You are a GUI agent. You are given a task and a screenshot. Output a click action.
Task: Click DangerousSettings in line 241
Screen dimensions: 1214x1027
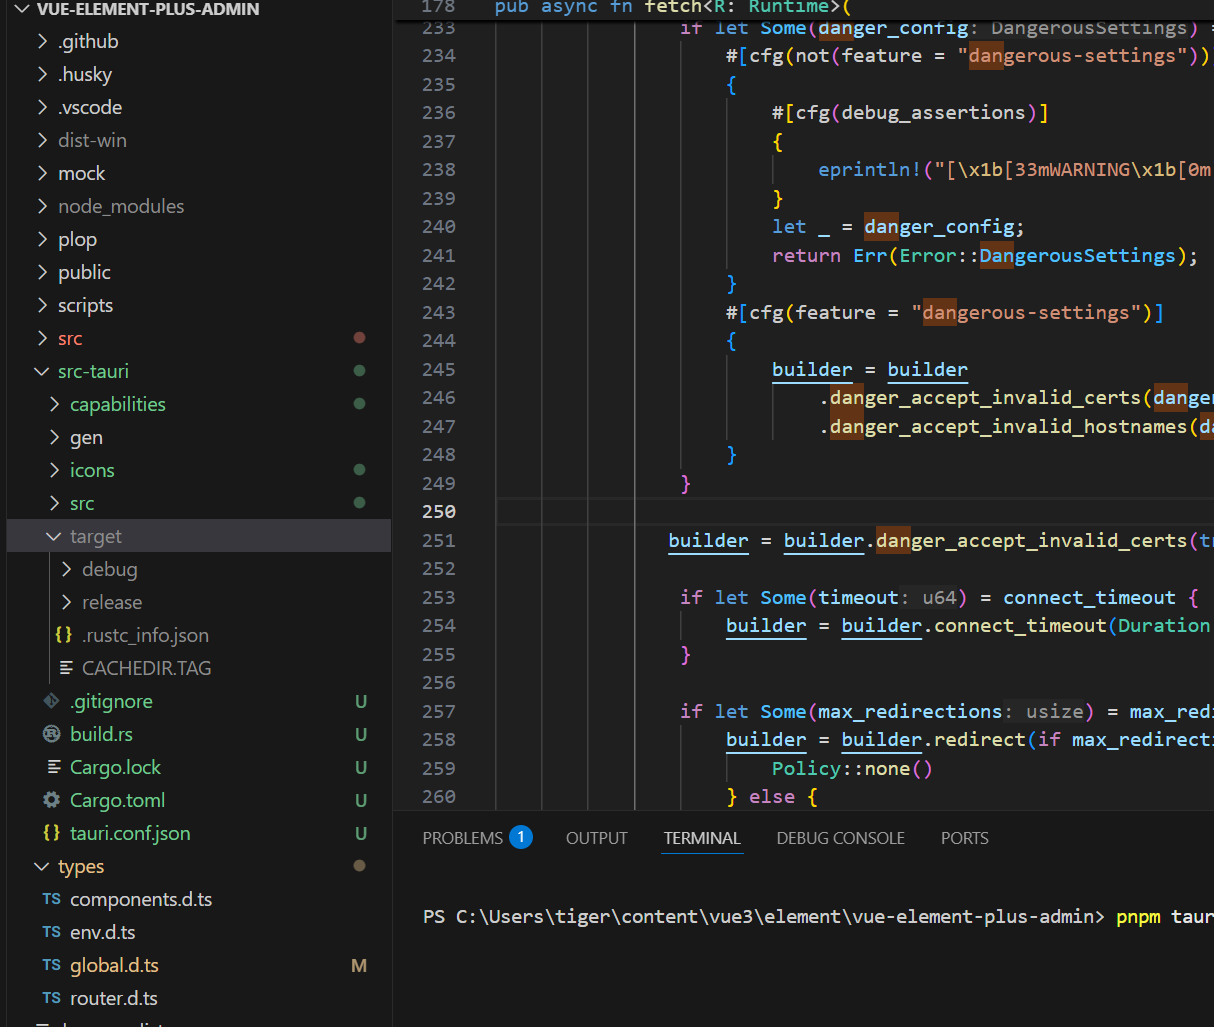pyautogui.click(x=1078, y=255)
